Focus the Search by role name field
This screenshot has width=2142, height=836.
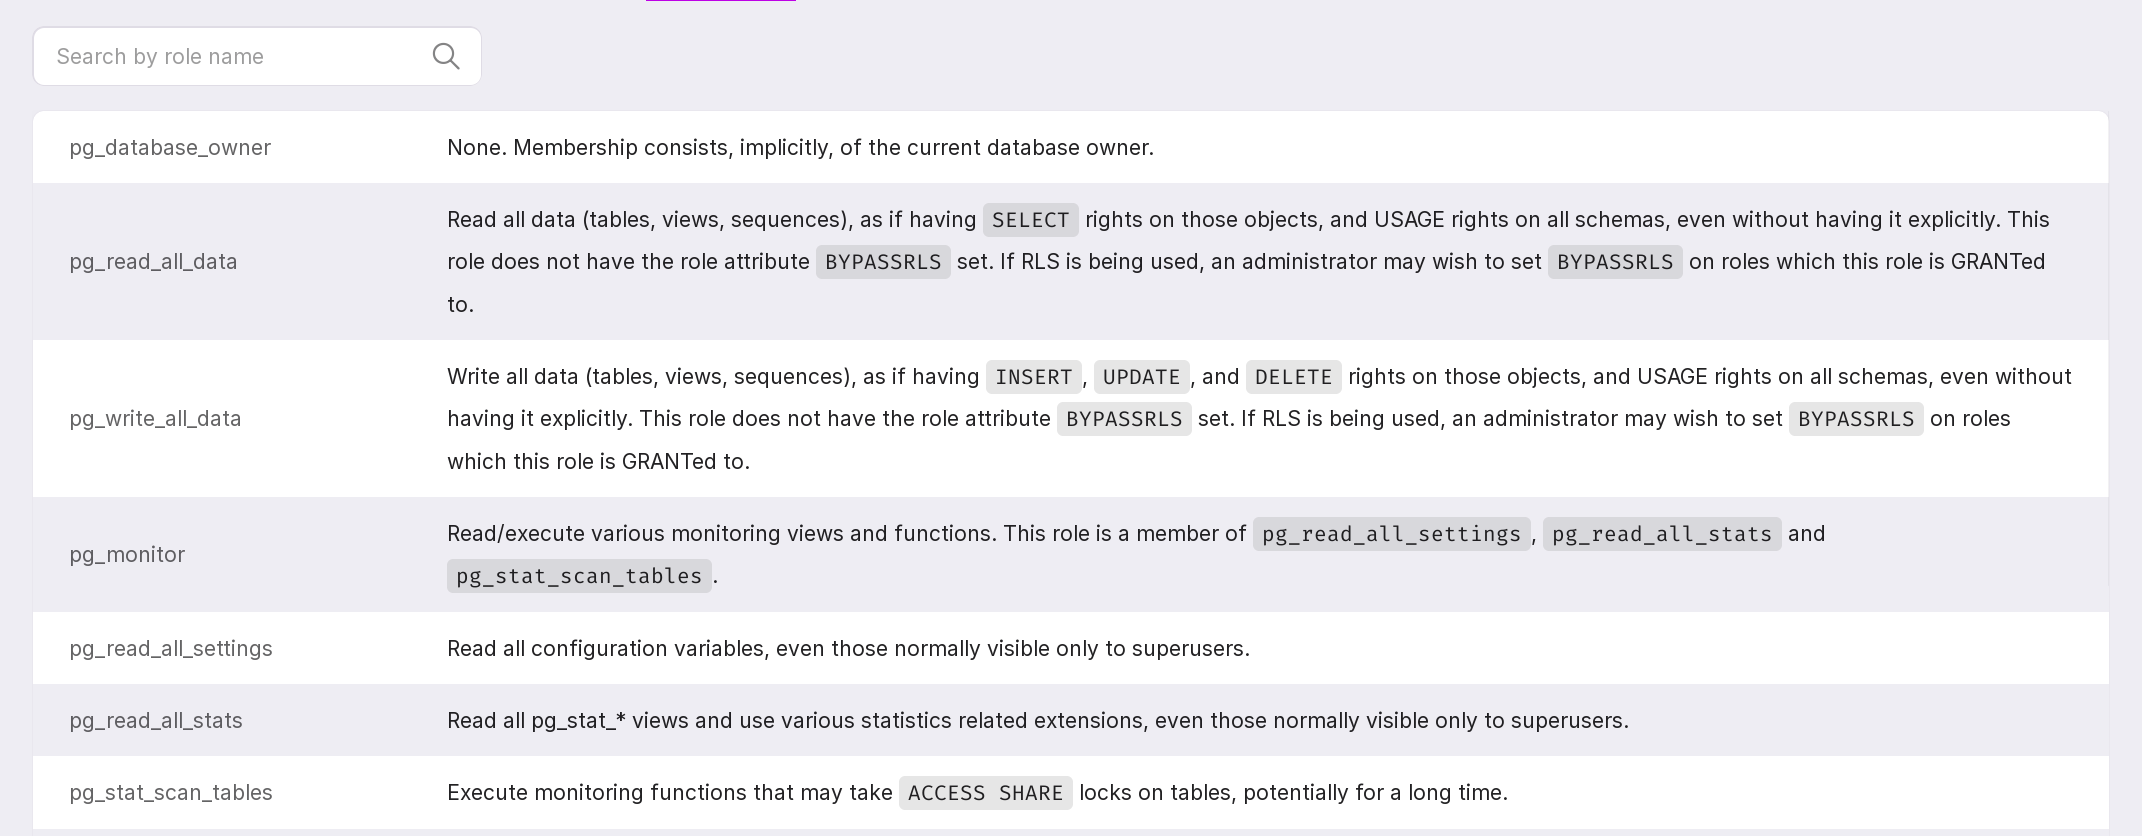(230, 57)
